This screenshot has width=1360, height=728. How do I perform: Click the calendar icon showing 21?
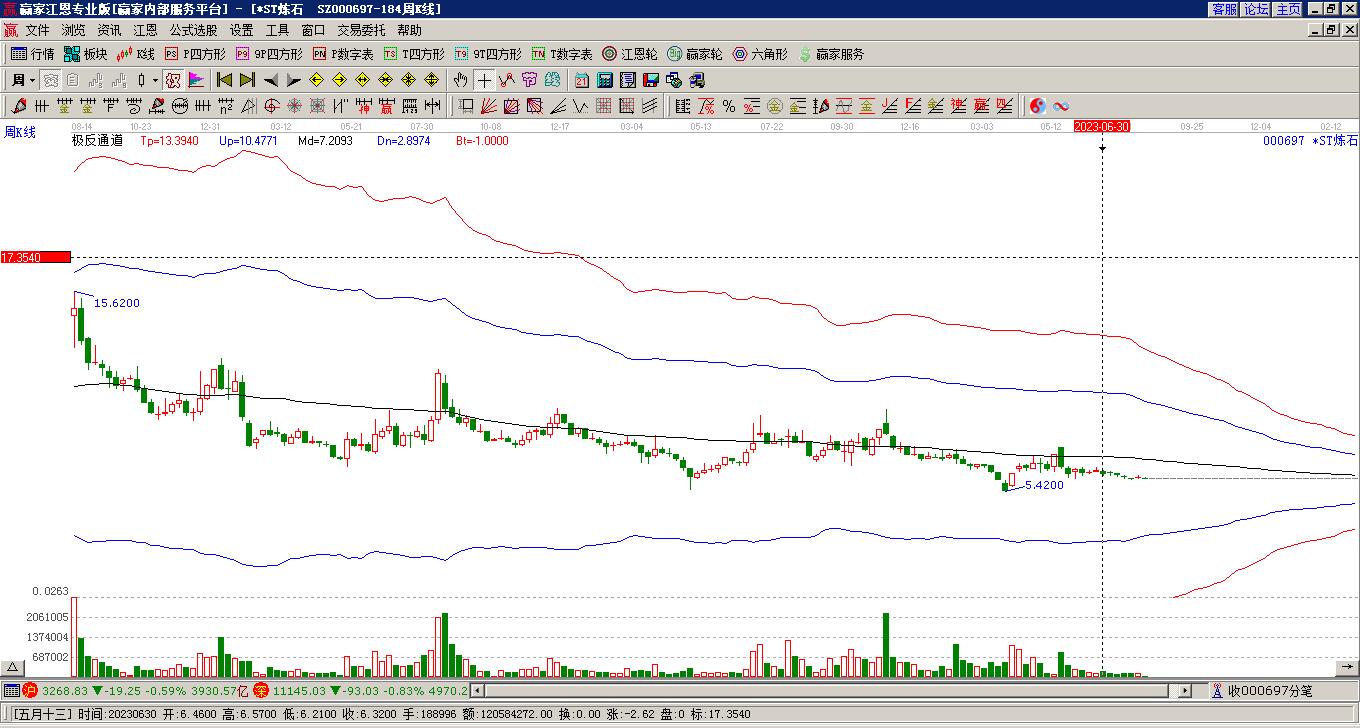[582, 80]
